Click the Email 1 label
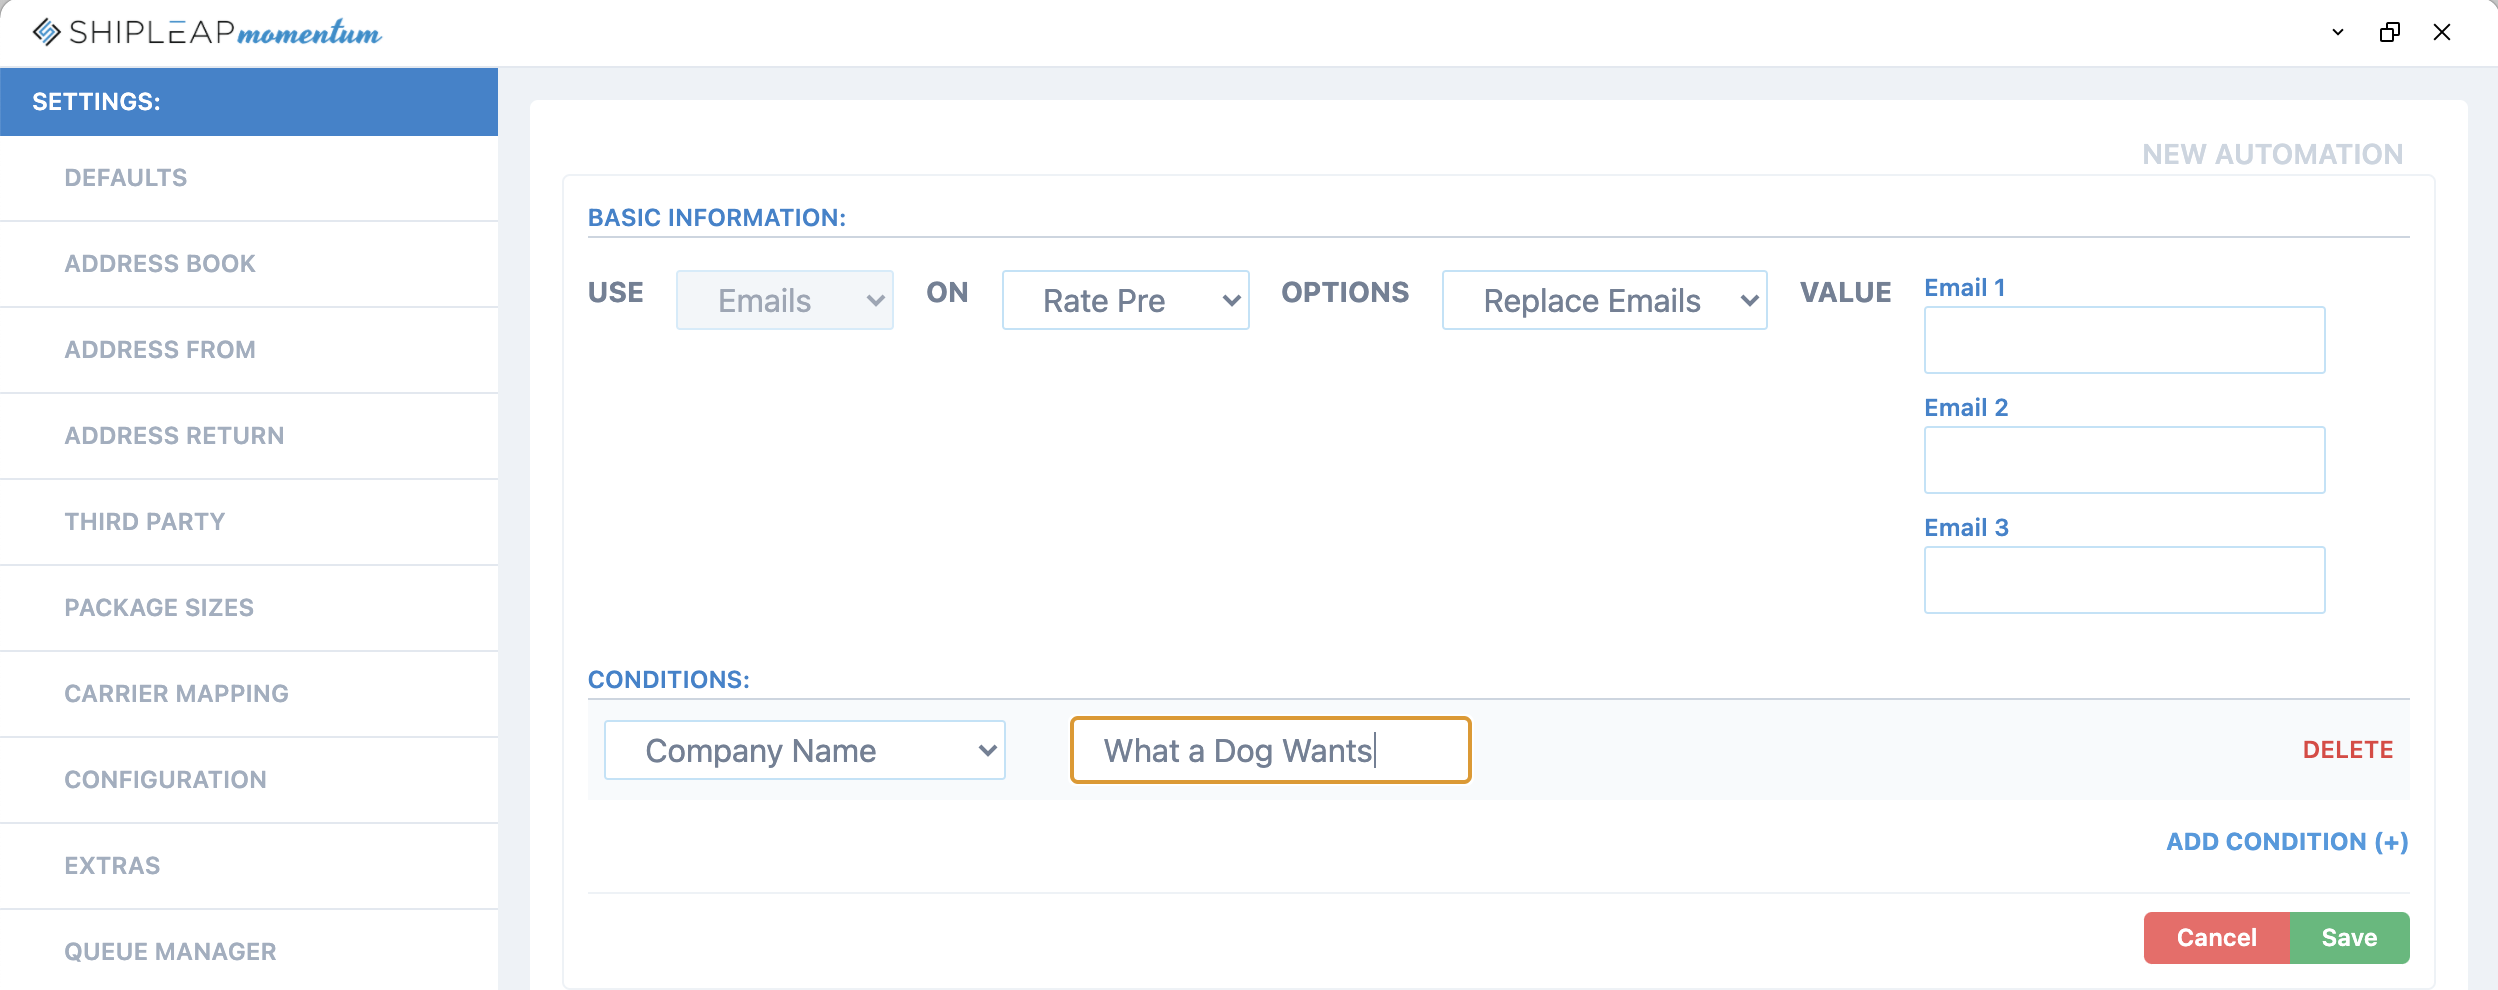The height and width of the screenshot is (990, 2498). click(x=1965, y=288)
